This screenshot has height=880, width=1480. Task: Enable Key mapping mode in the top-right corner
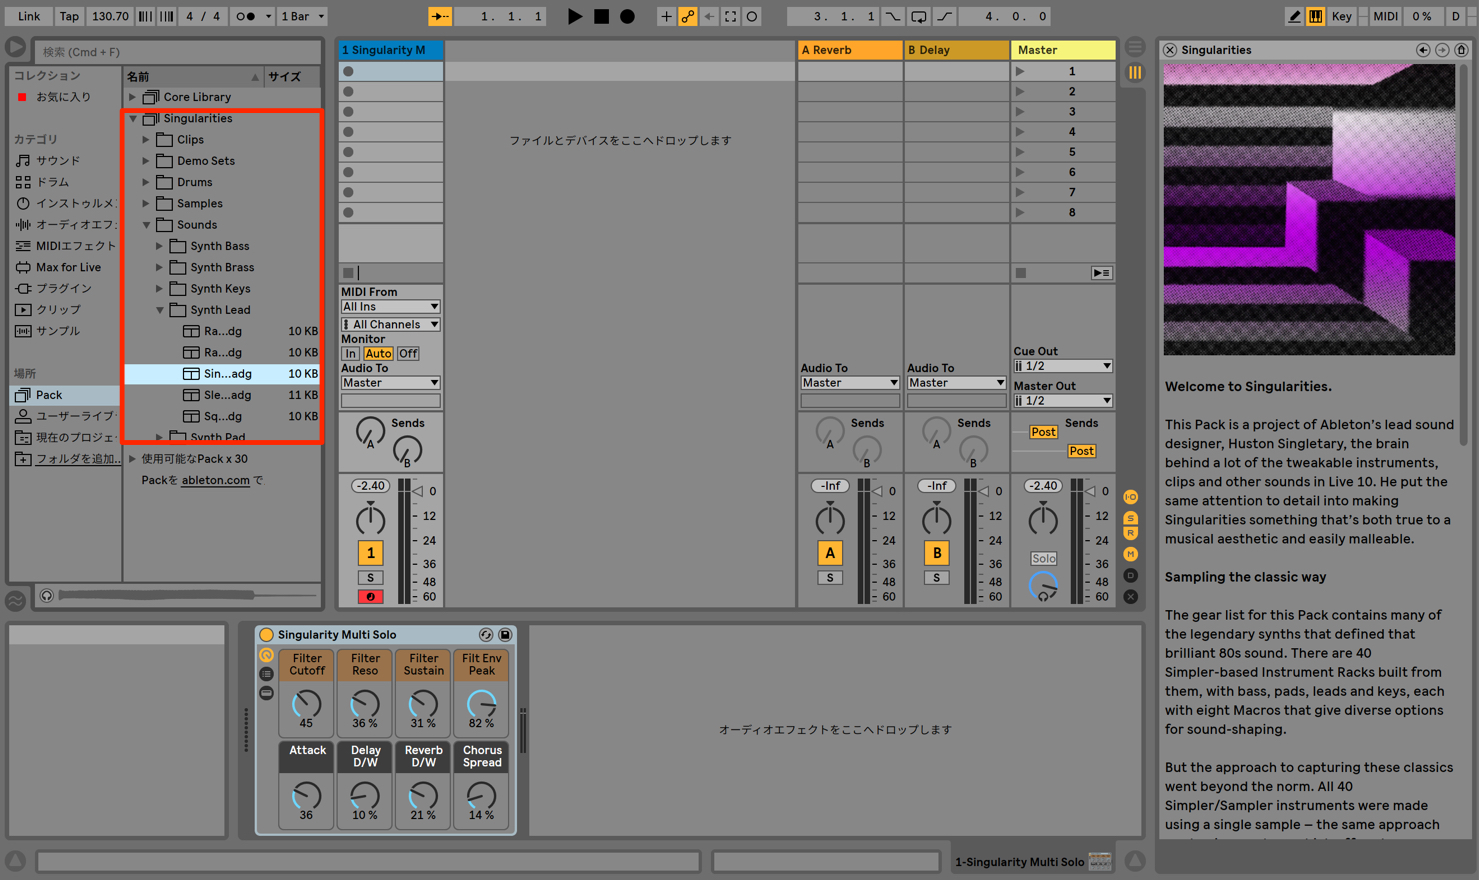coord(1341,16)
